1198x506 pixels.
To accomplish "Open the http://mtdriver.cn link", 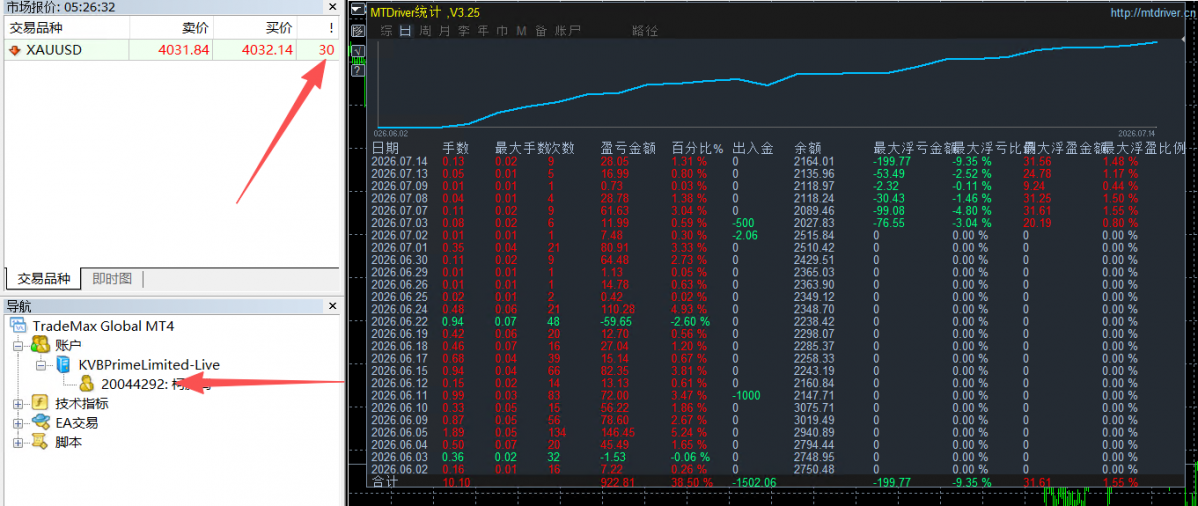I will tap(1152, 13).
